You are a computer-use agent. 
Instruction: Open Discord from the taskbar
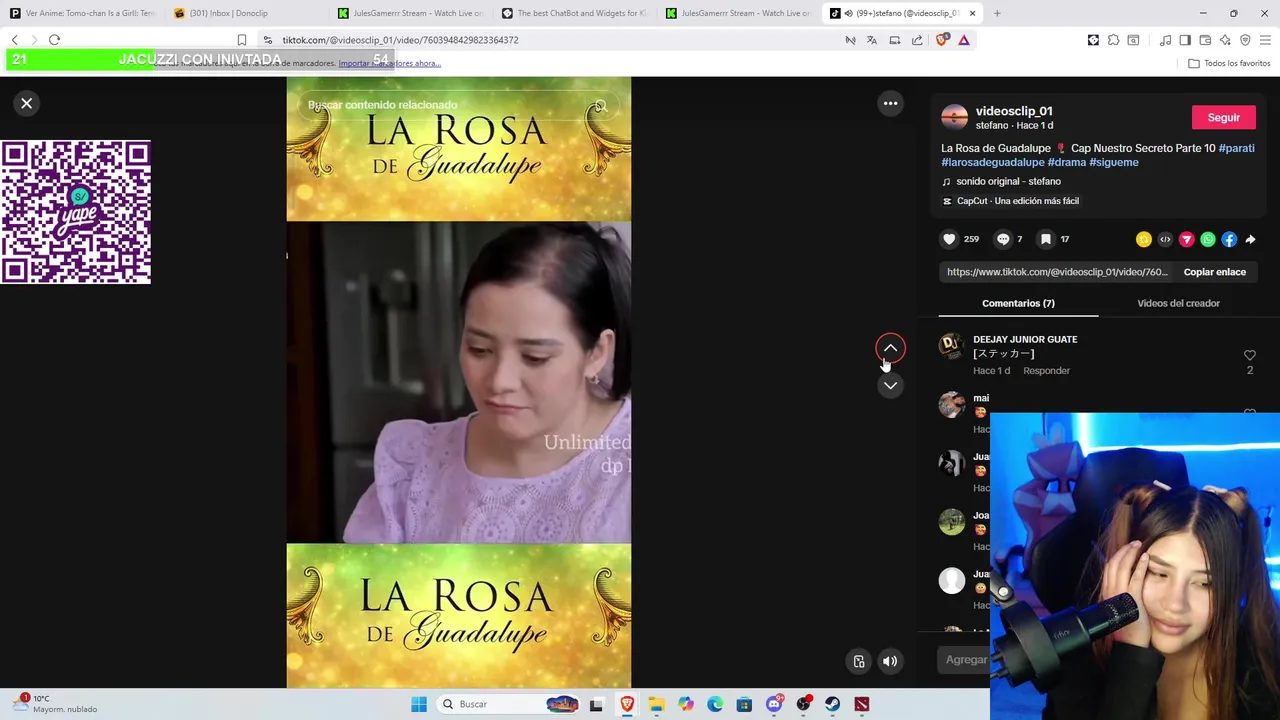click(x=774, y=704)
